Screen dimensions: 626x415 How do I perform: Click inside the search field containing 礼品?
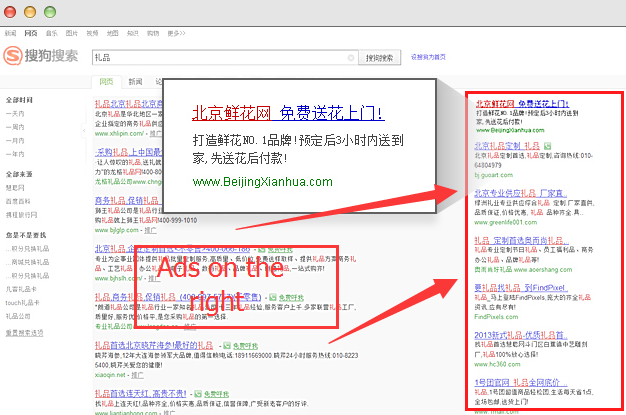pos(220,58)
